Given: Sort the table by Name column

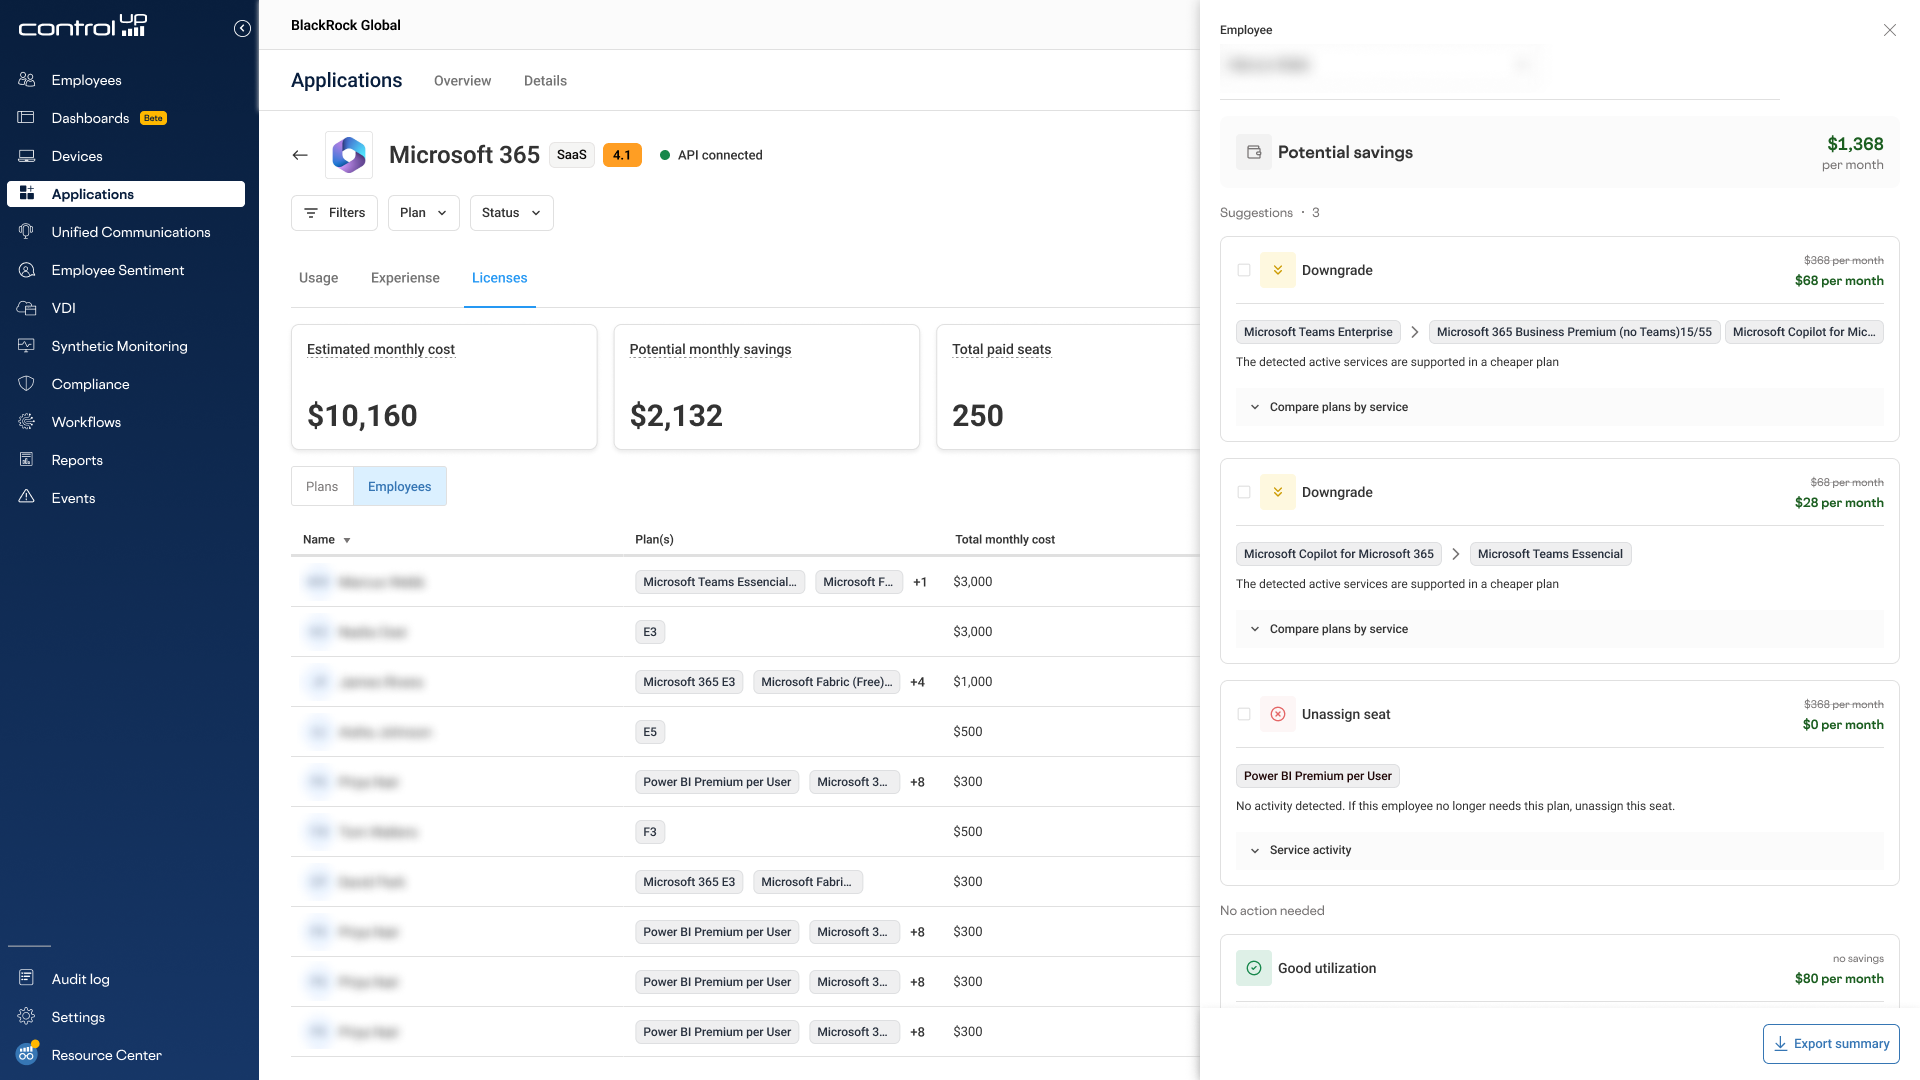Looking at the screenshot, I should coord(326,540).
